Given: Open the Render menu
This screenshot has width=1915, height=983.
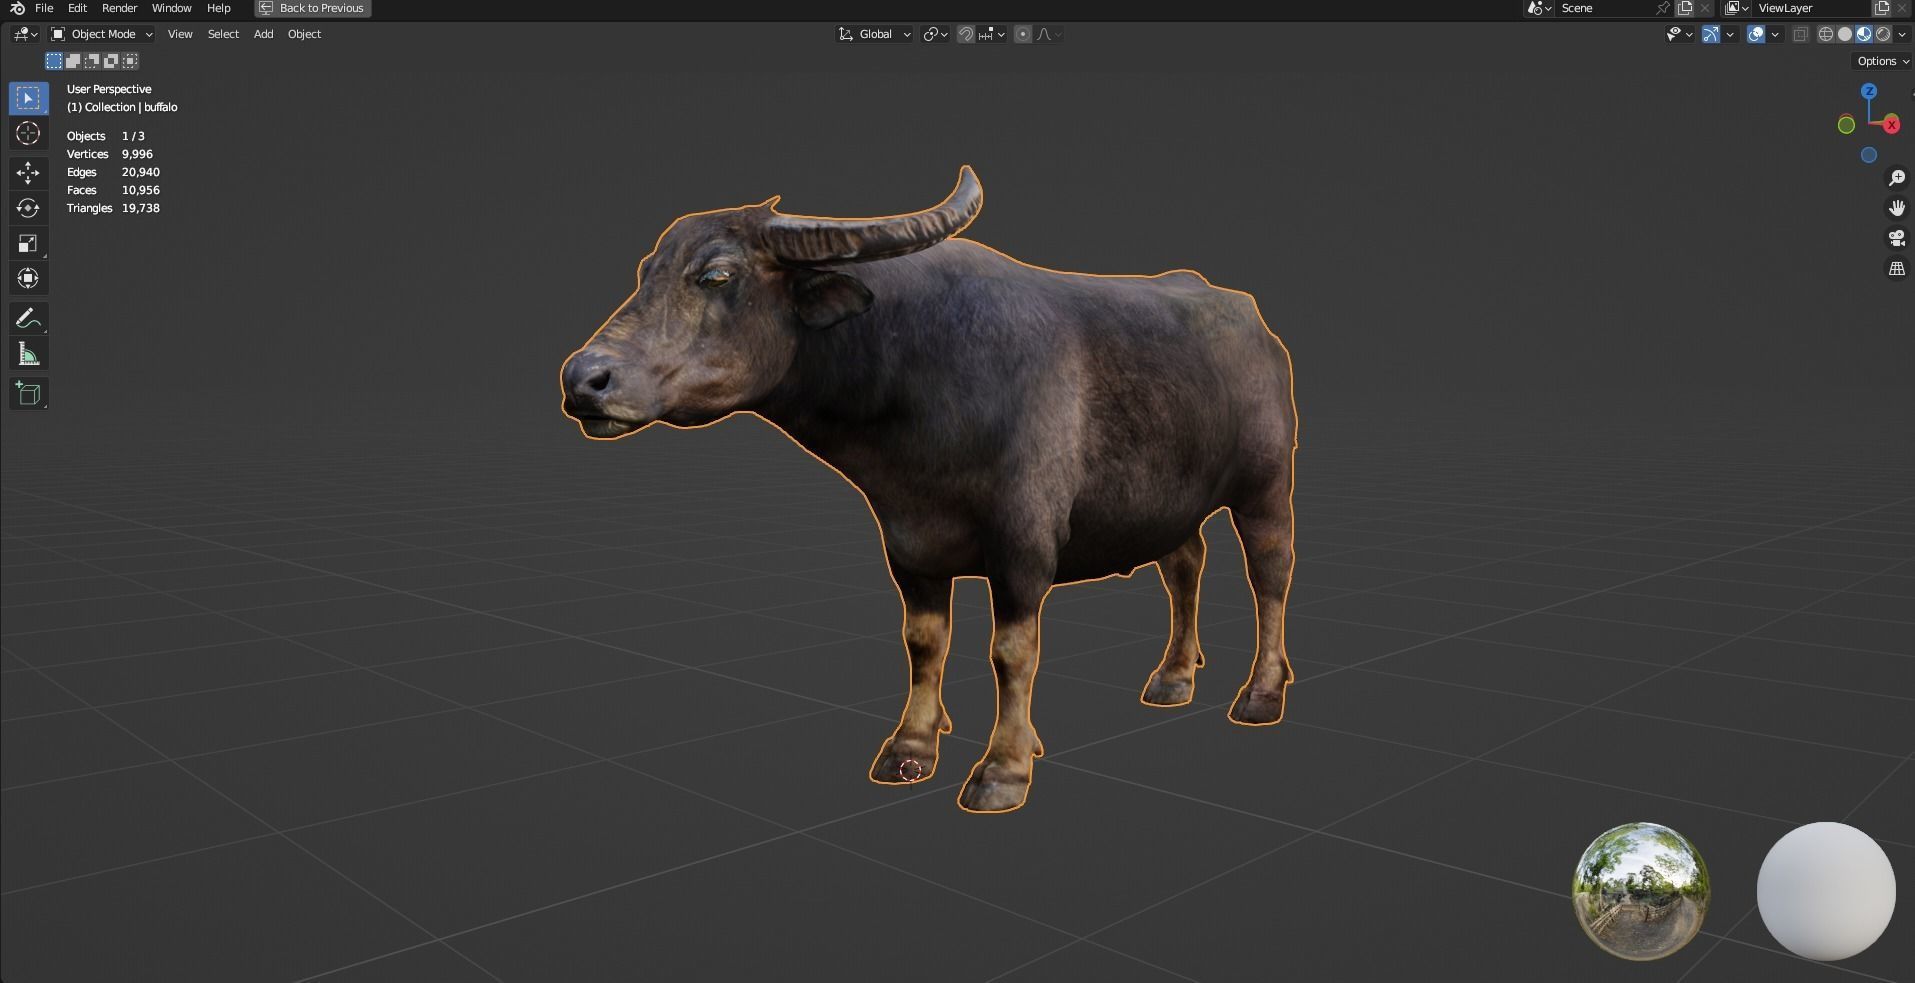Looking at the screenshot, I should [119, 8].
